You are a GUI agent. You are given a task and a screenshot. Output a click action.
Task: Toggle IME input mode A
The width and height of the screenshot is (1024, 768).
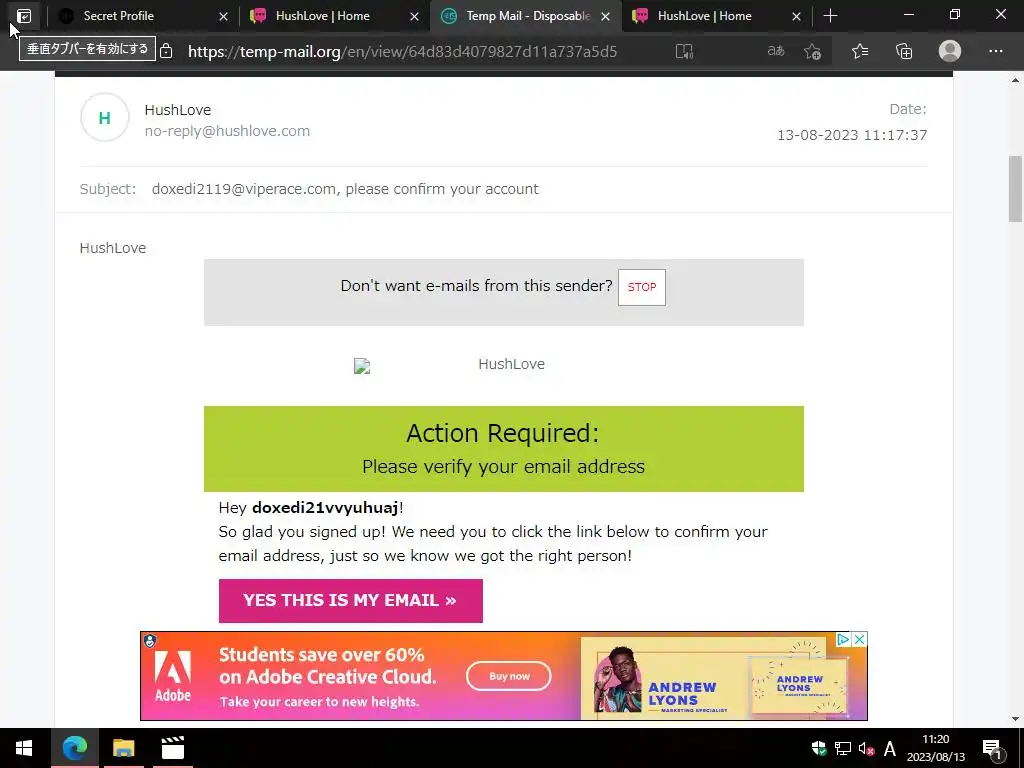(x=889, y=748)
